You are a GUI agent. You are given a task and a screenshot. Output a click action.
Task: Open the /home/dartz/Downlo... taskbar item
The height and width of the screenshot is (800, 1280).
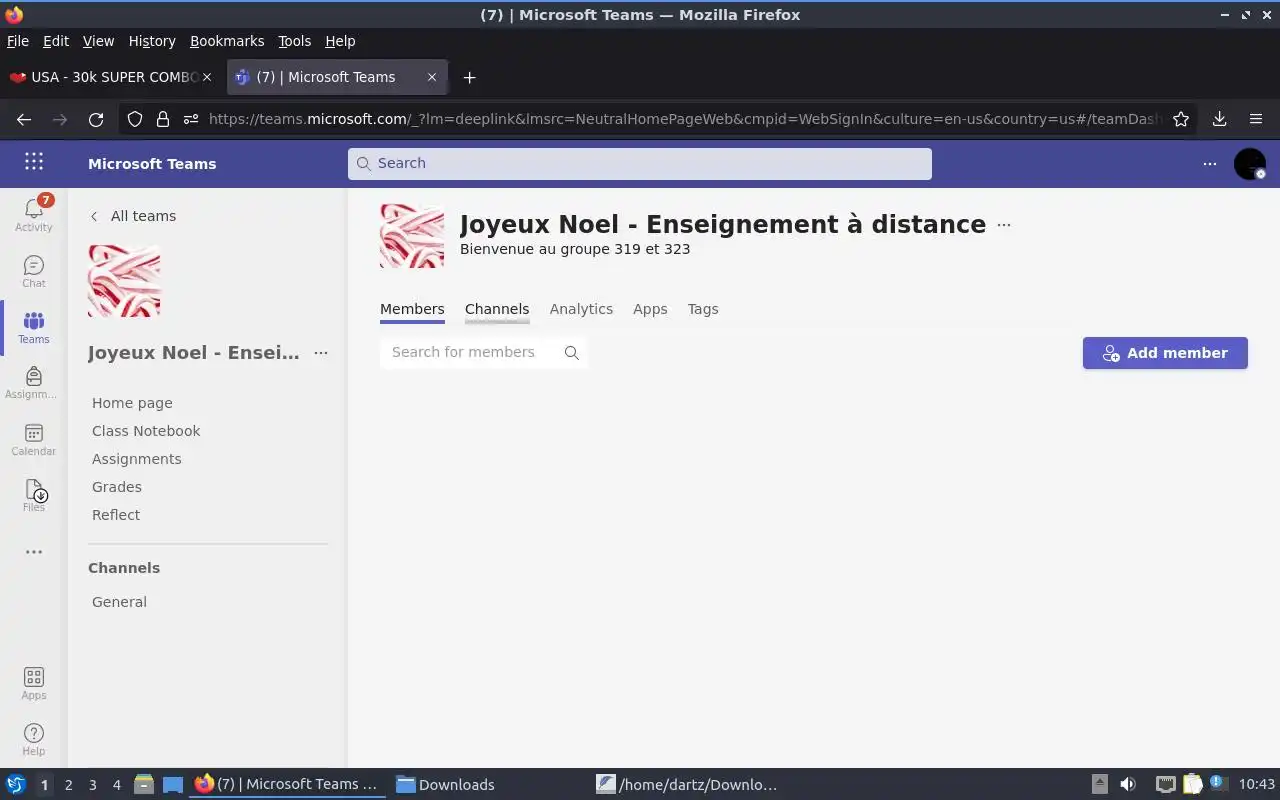[687, 785]
